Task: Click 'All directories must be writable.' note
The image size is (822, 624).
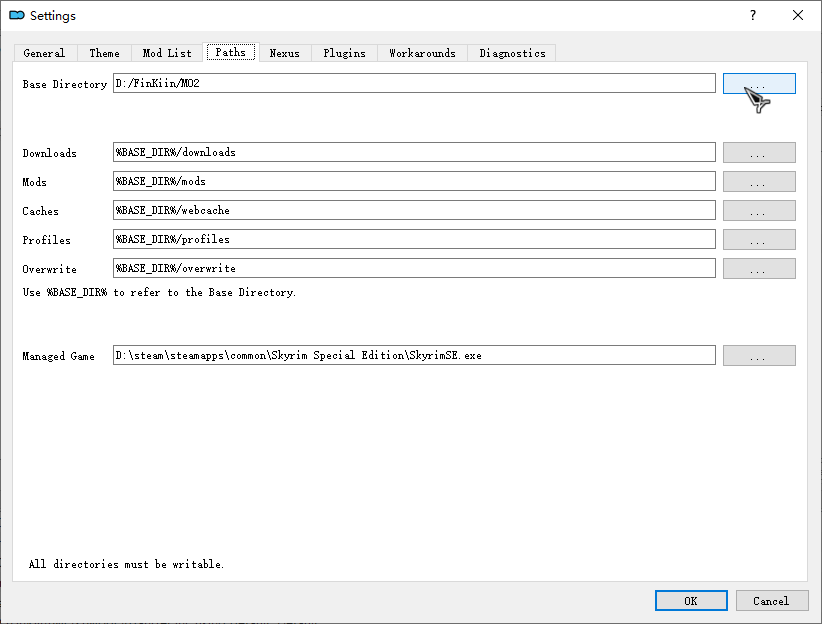Action: pyautogui.click(x=126, y=564)
